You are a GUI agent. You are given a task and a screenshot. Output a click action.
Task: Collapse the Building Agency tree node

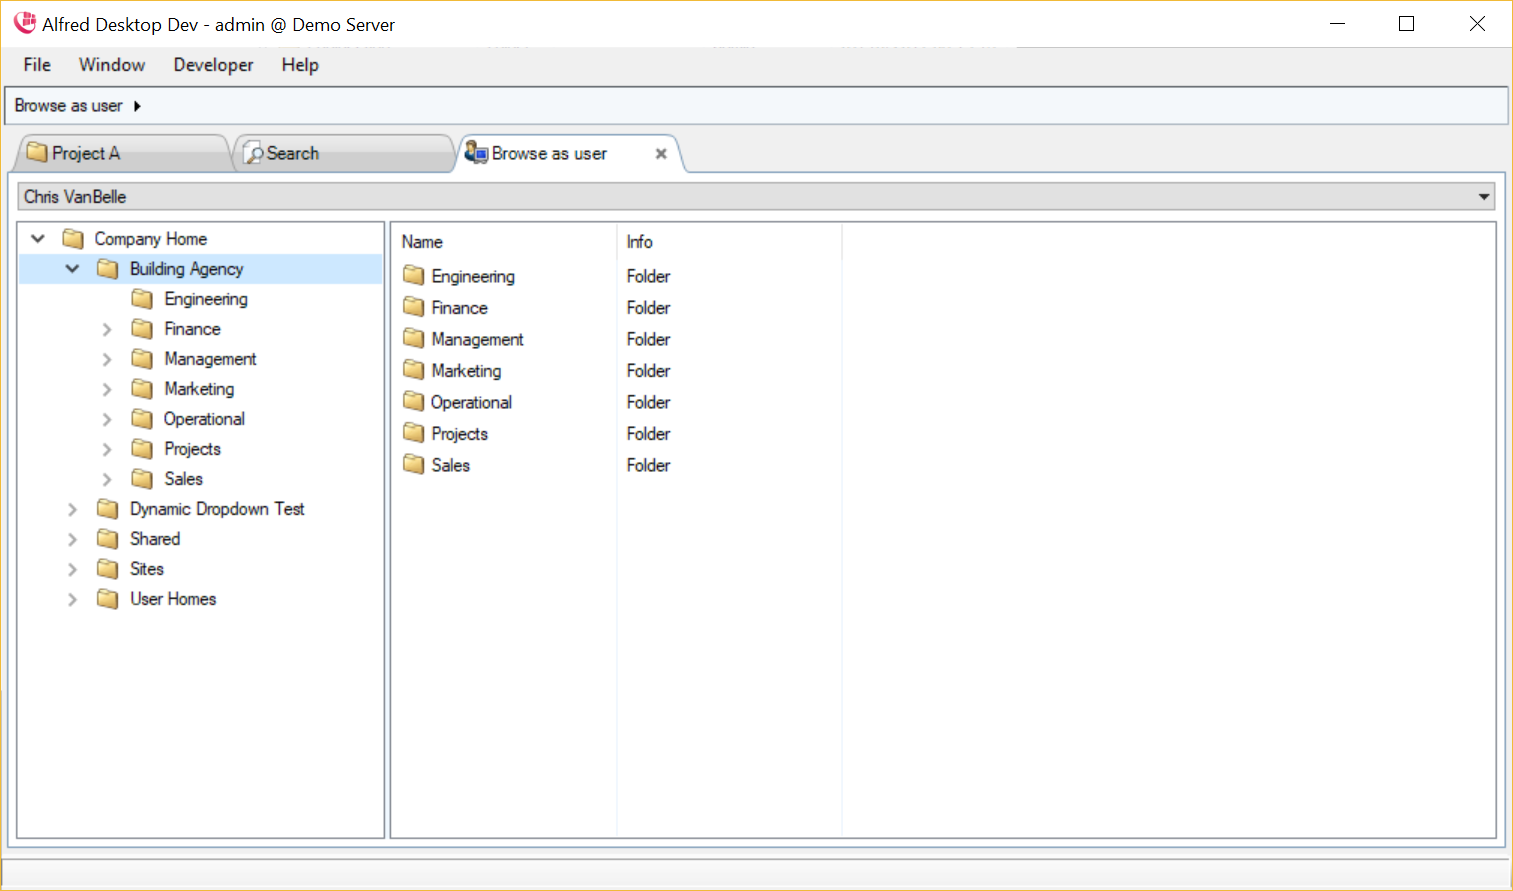click(72, 269)
